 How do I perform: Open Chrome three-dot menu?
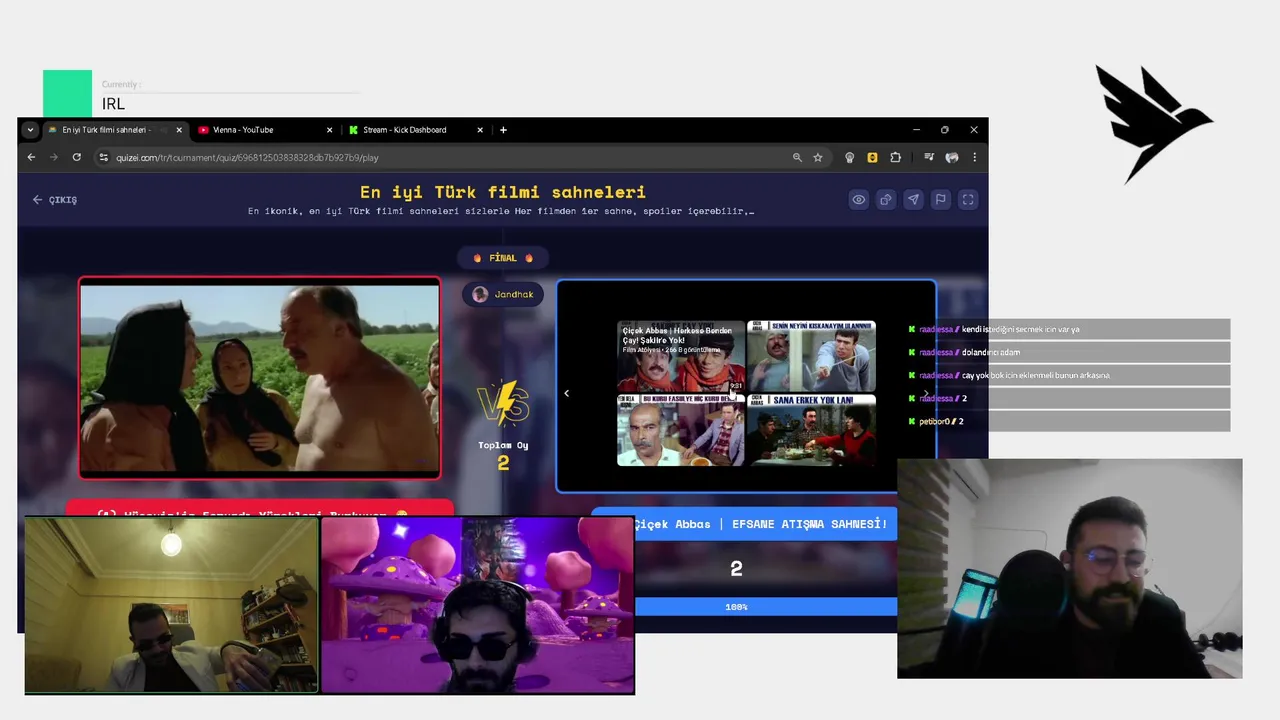coord(974,157)
